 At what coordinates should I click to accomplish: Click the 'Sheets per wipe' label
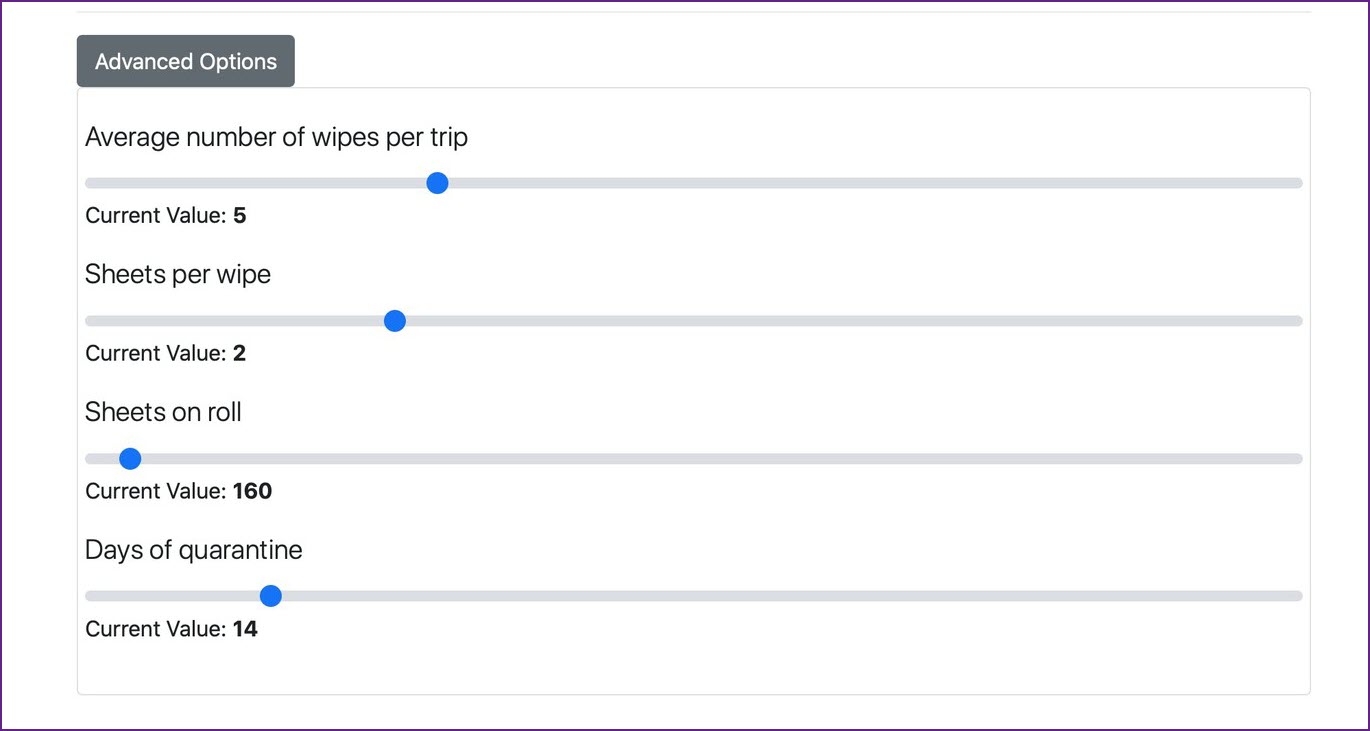[x=178, y=274]
